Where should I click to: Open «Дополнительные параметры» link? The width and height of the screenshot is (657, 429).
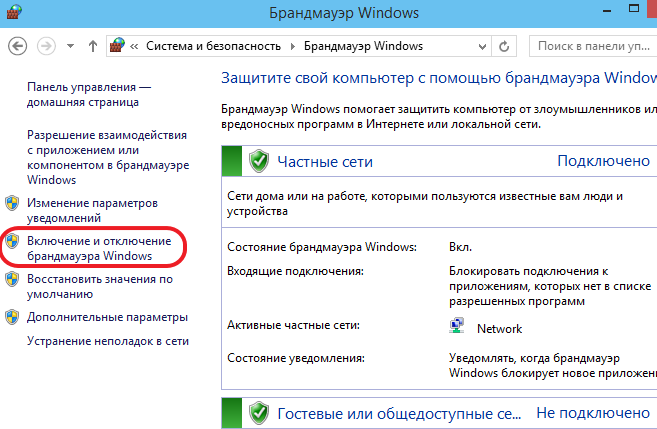click(107, 317)
